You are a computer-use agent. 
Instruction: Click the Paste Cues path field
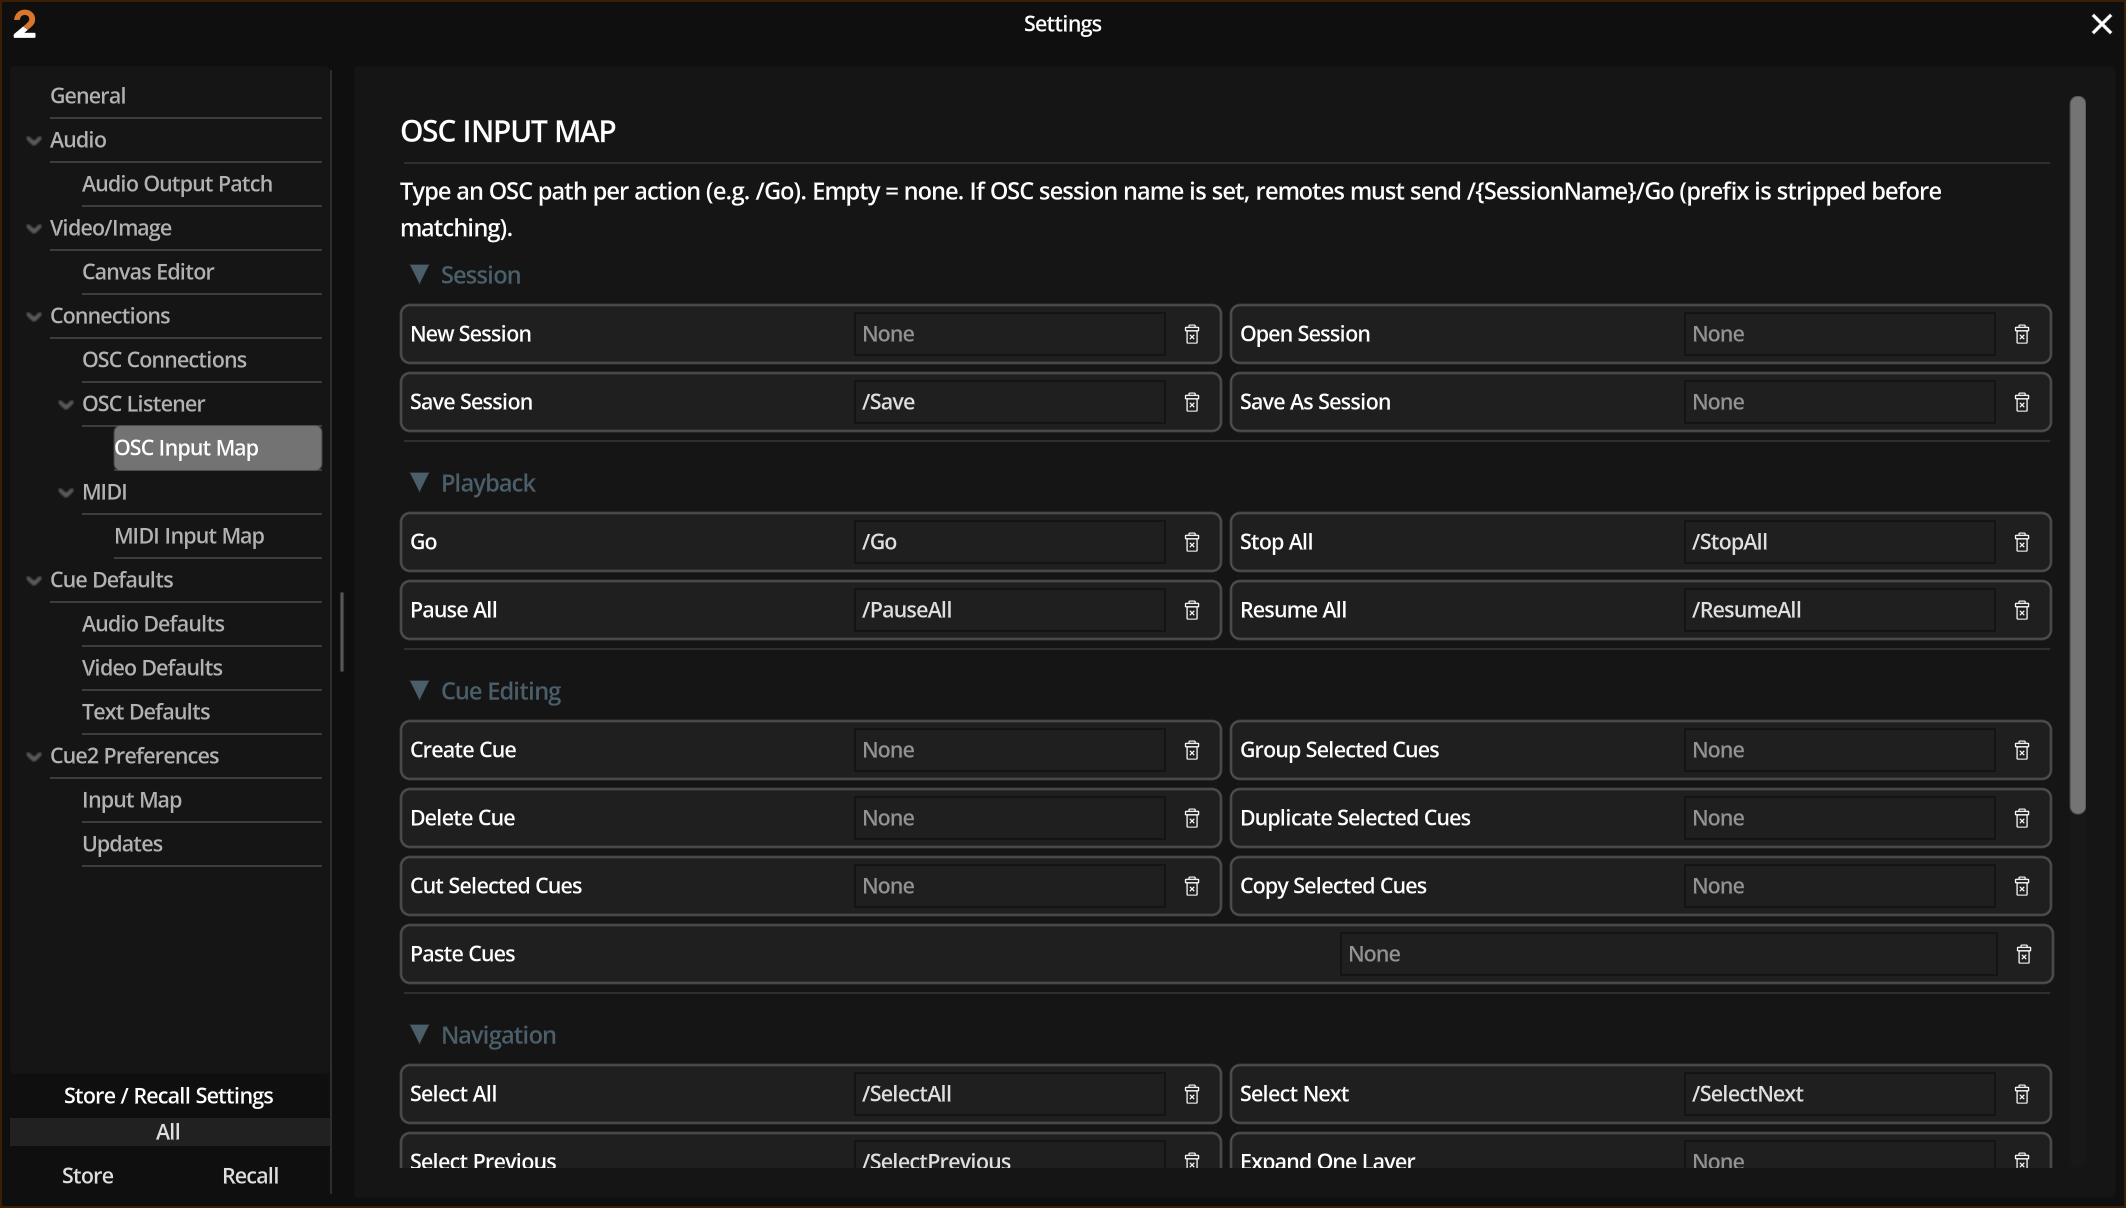point(1668,954)
